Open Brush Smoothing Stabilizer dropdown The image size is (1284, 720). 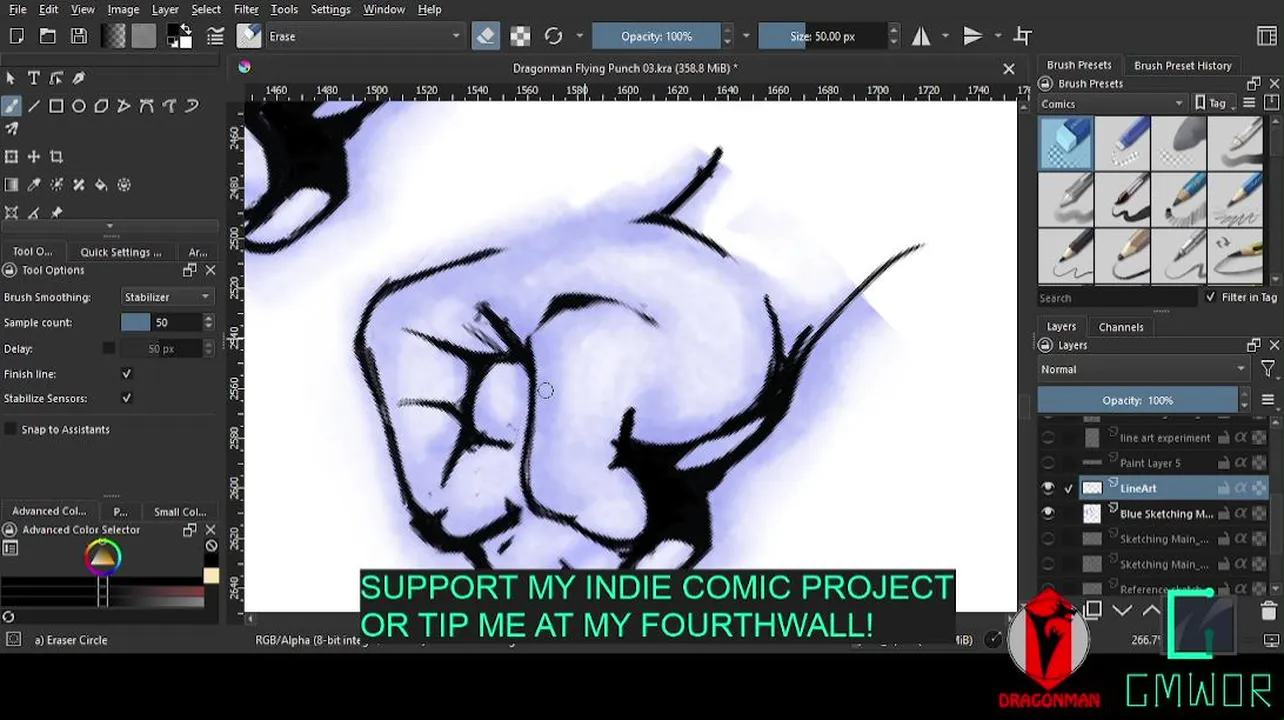(167, 297)
